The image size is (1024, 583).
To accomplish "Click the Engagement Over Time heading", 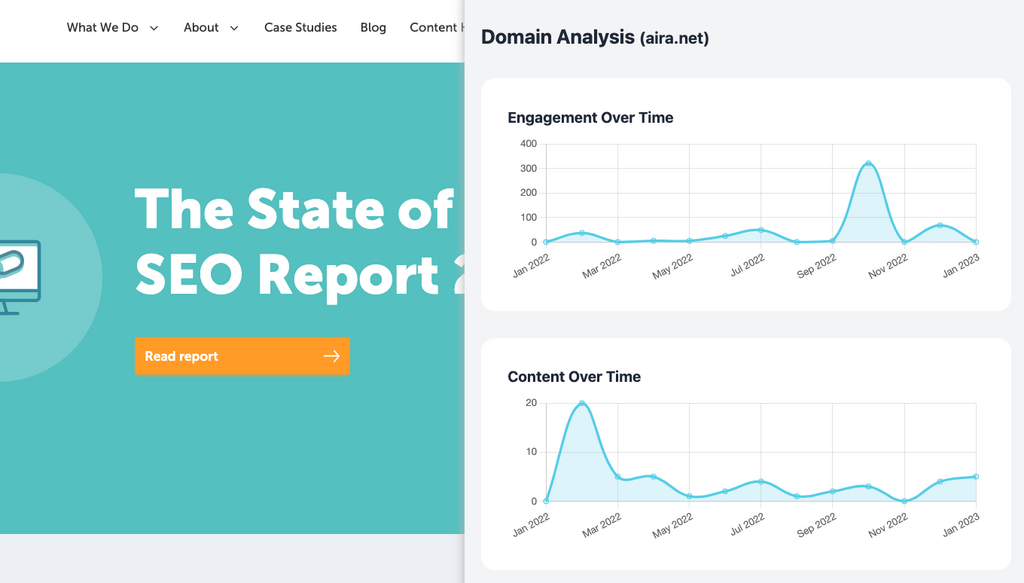I will tap(590, 118).
